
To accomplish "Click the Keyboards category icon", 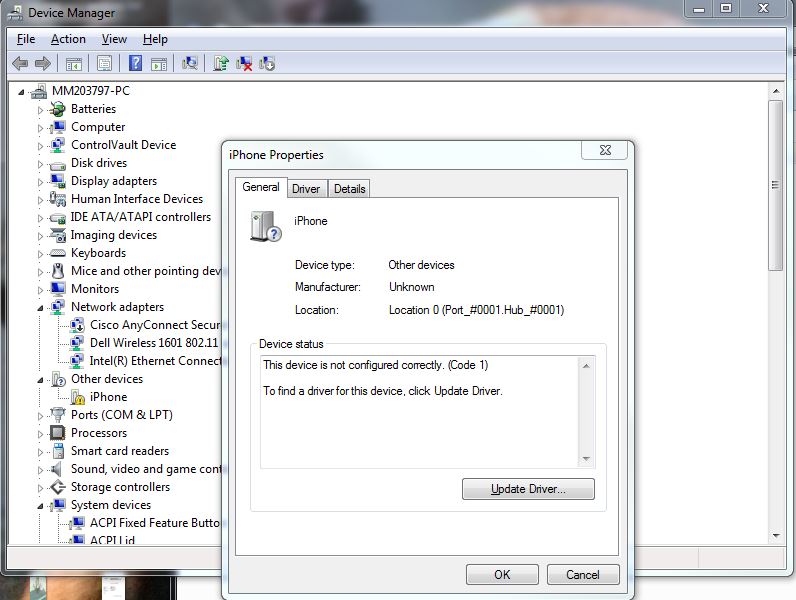I will 58,253.
